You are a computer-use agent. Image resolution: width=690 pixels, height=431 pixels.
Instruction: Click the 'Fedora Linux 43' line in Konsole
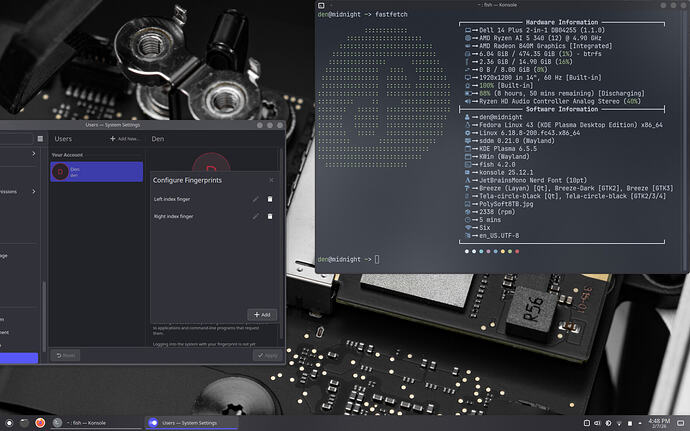pyautogui.click(x=564, y=125)
